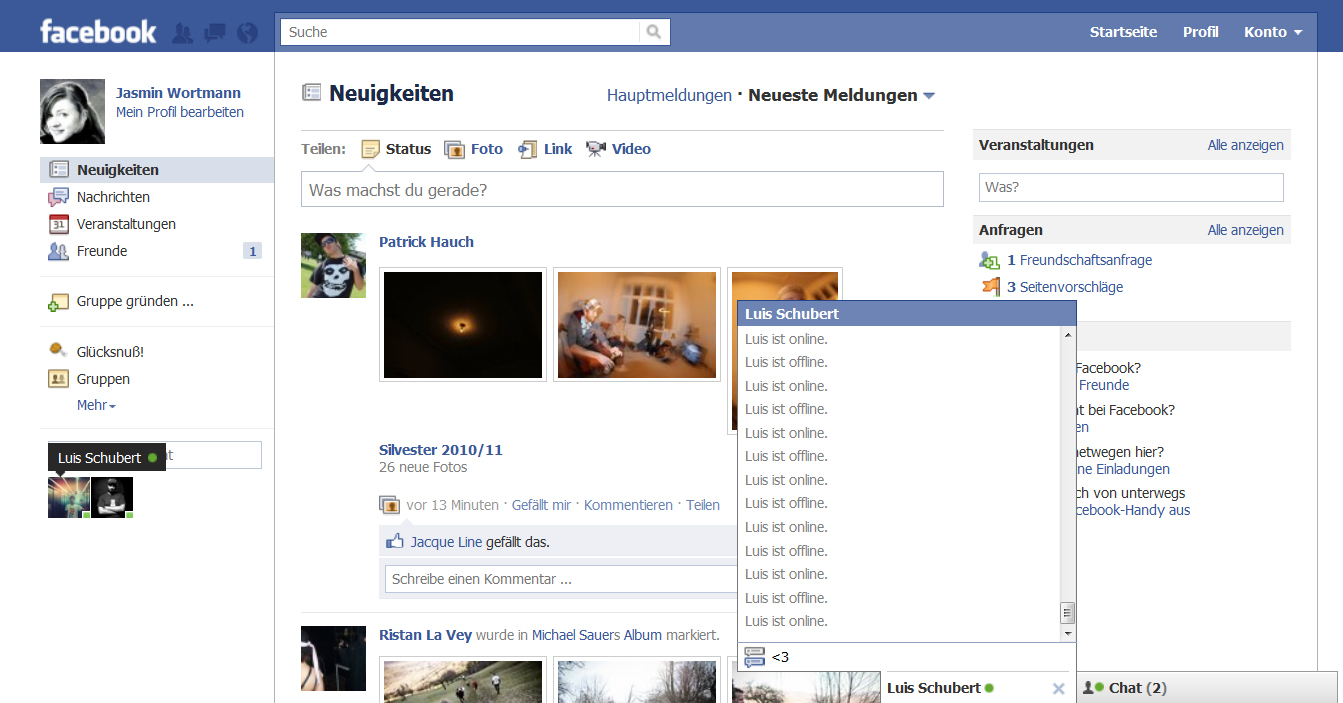
Task: Click the Freundschaftsanfrage icon
Action: pyautogui.click(x=990, y=260)
